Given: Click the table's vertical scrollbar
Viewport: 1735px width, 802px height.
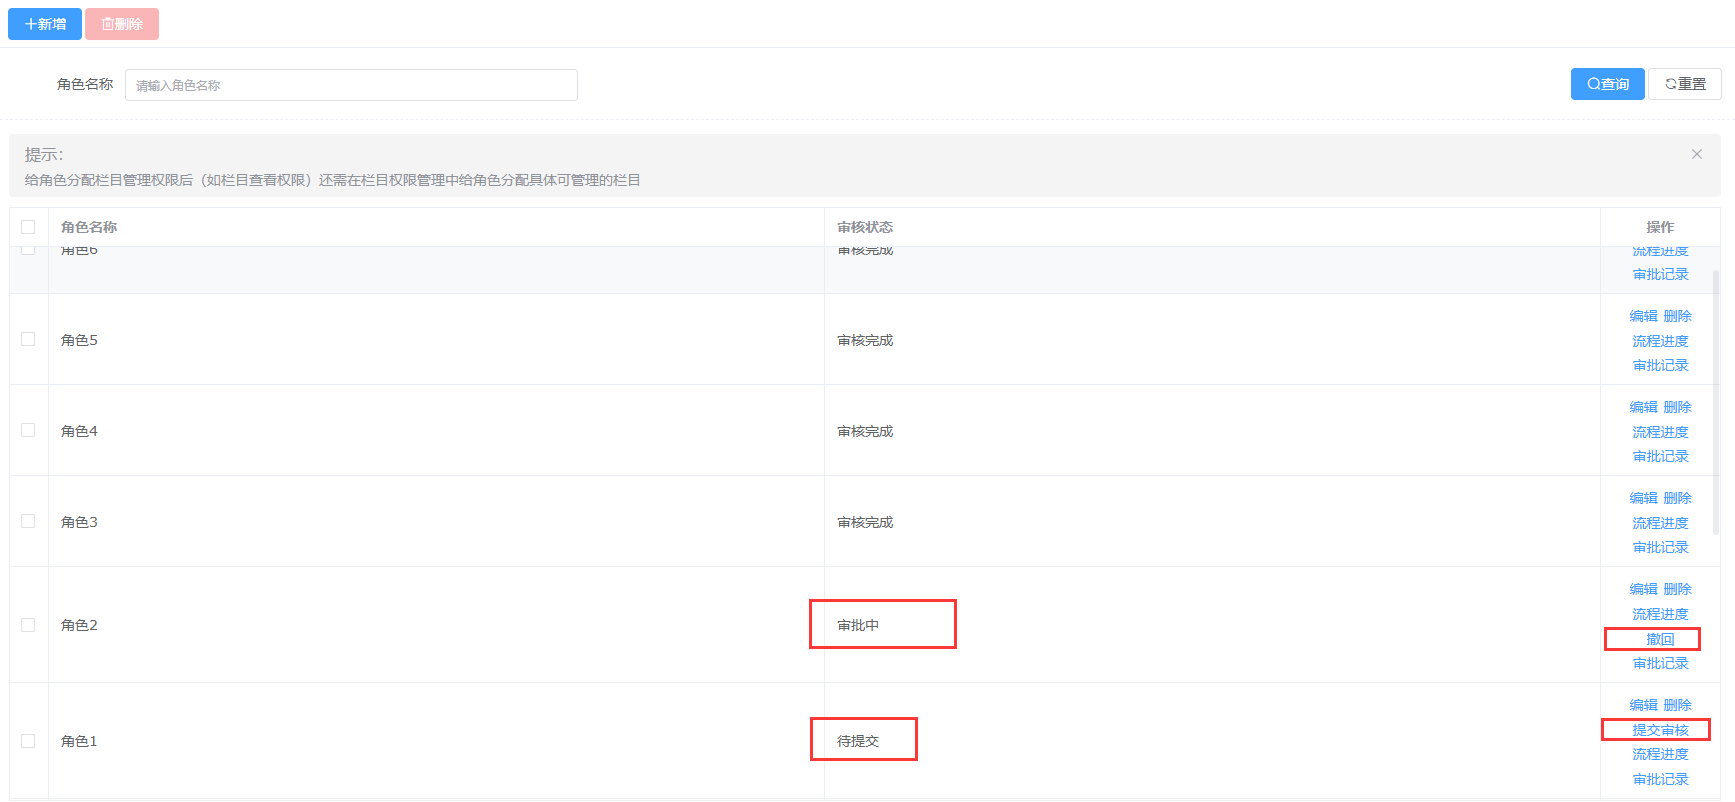Looking at the screenshot, I should (x=1716, y=400).
